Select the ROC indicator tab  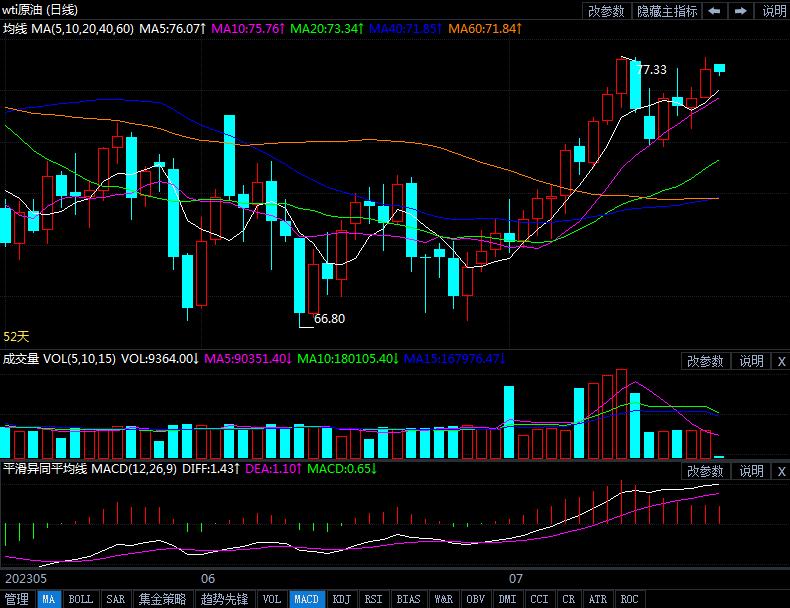click(629, 599)
